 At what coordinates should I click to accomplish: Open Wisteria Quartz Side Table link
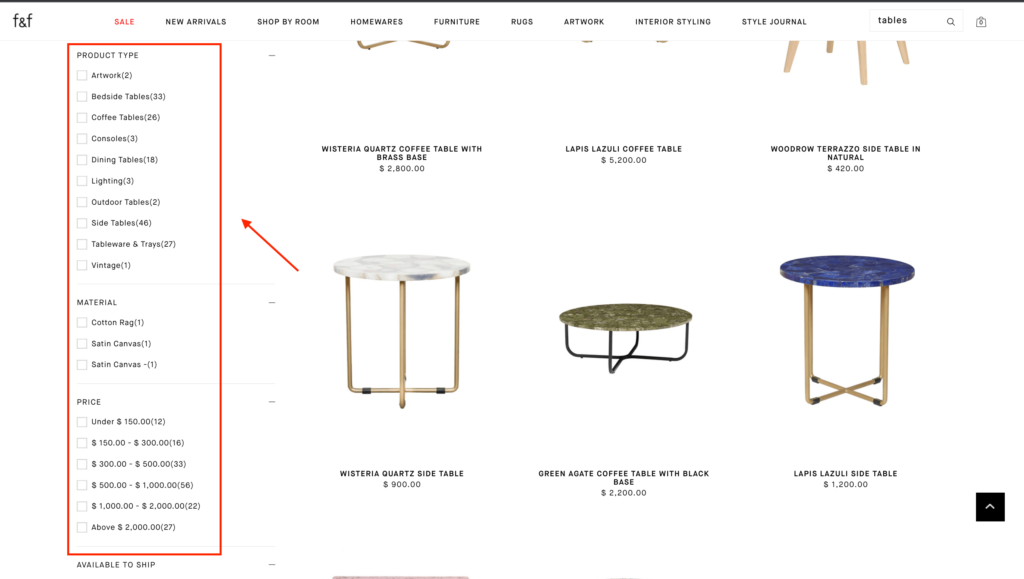pyautogui.click(x=402, y=473)
